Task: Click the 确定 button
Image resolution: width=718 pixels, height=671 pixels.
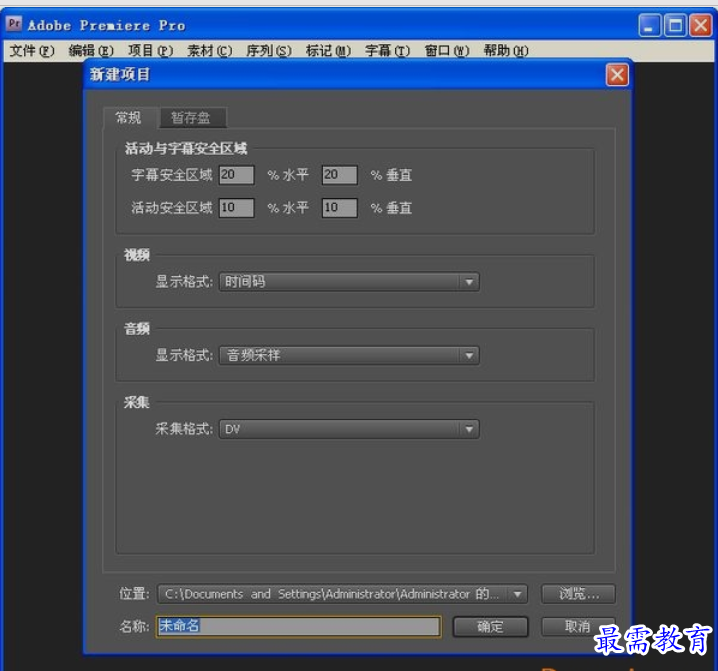Action: tap(490, 627)
